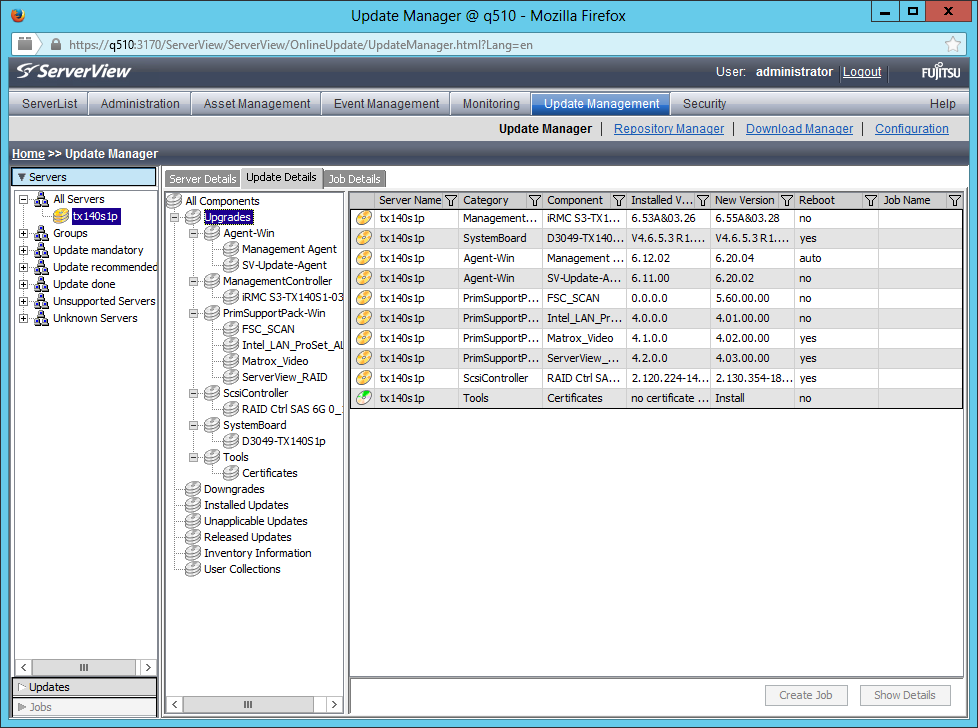Image resolution: width=978 pixels, height=728 pixels.
Task: Click the components tree scrollbar thumb
Action: [x=248, y=704]
